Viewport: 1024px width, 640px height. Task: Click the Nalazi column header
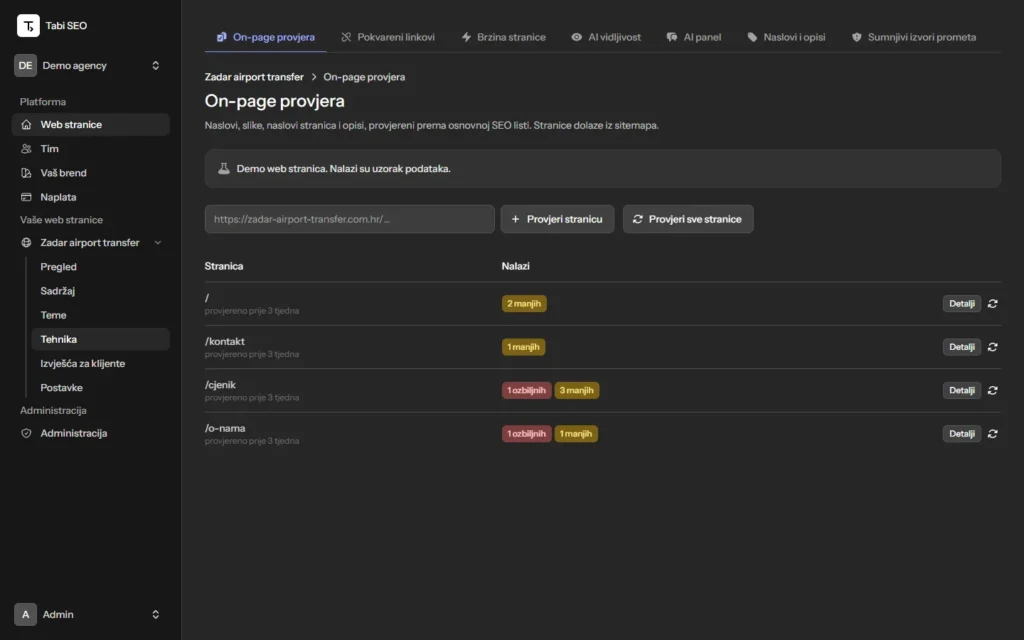tap(515, 266)
